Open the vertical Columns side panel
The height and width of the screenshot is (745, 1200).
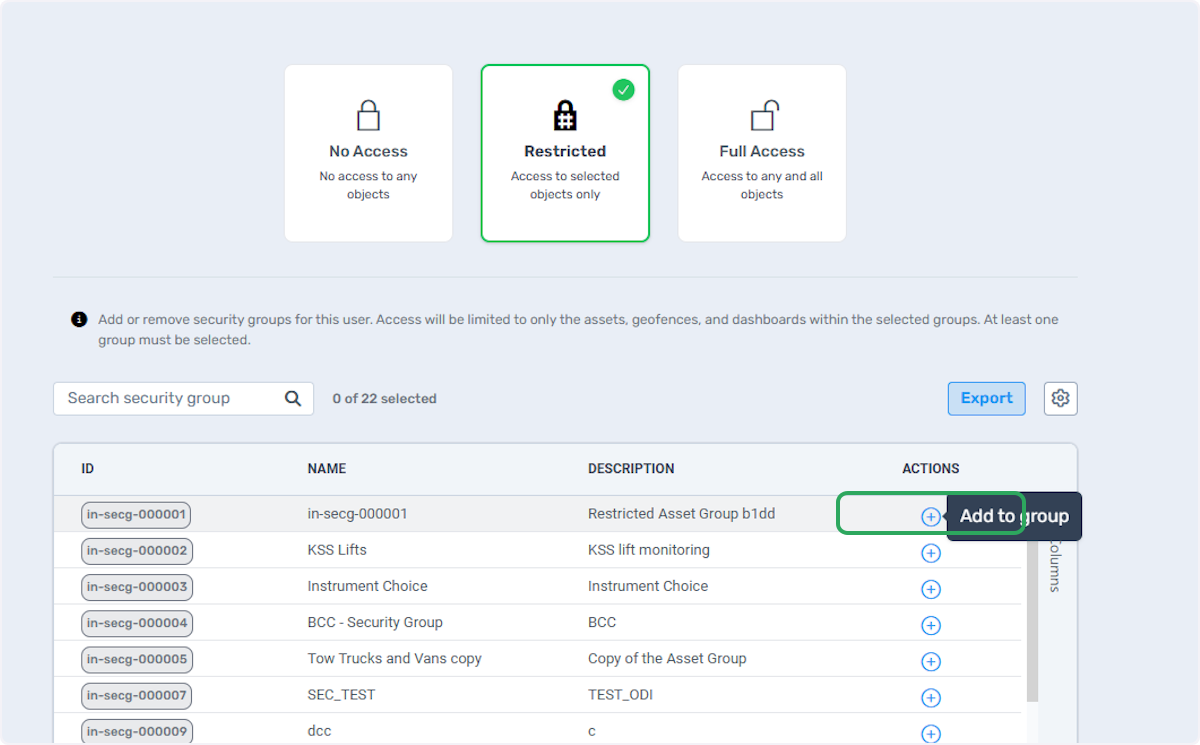pyautogui.click(x=1054, y=566)
